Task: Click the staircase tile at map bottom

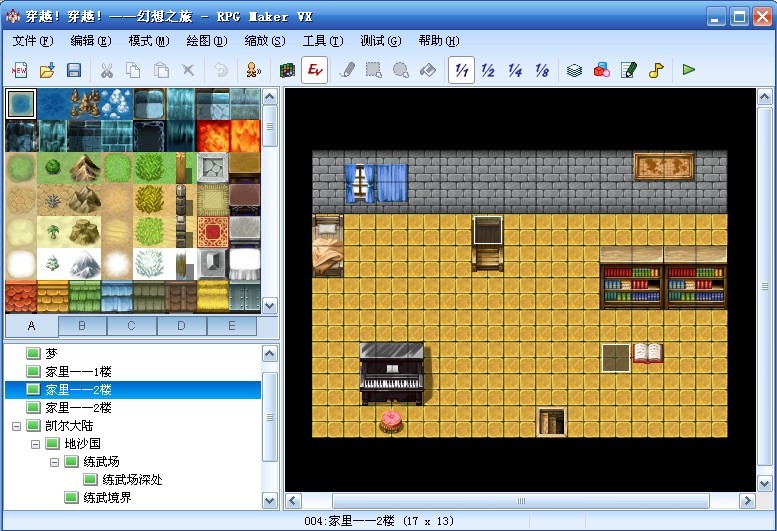Action: (552, 422)
